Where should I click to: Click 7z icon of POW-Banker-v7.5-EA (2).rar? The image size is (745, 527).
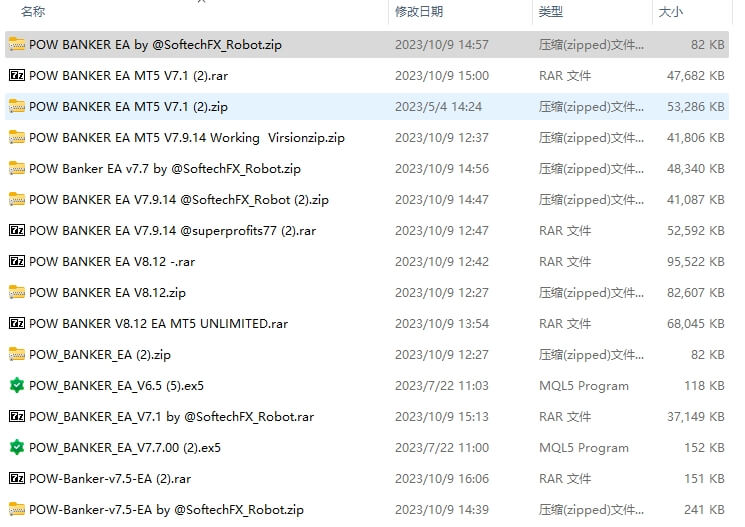(x=17, y=479)
